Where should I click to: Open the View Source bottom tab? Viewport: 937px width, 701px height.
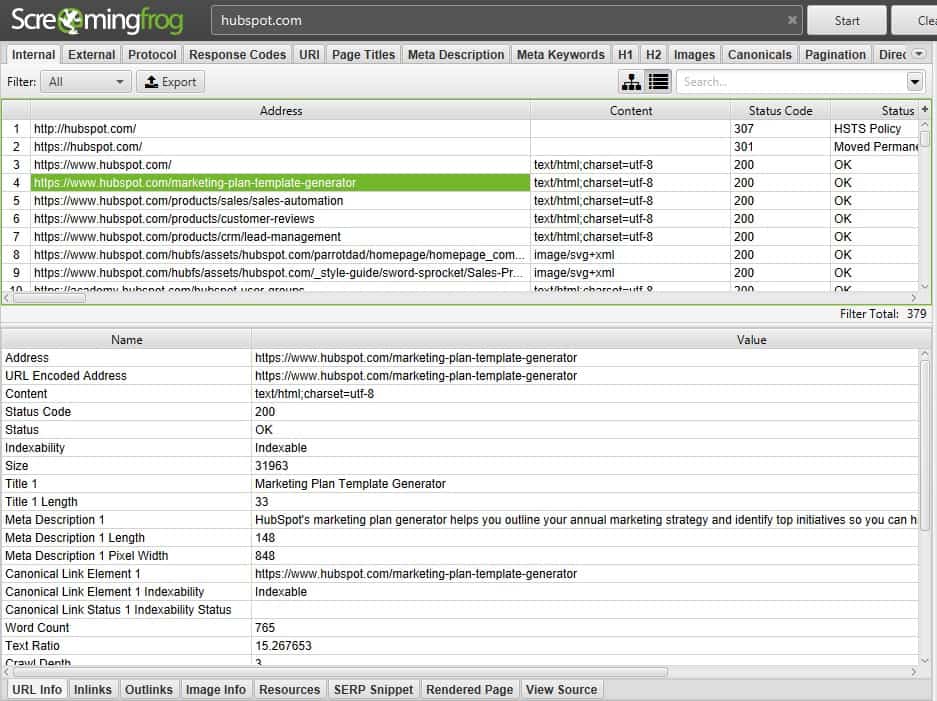click(561, 689)
